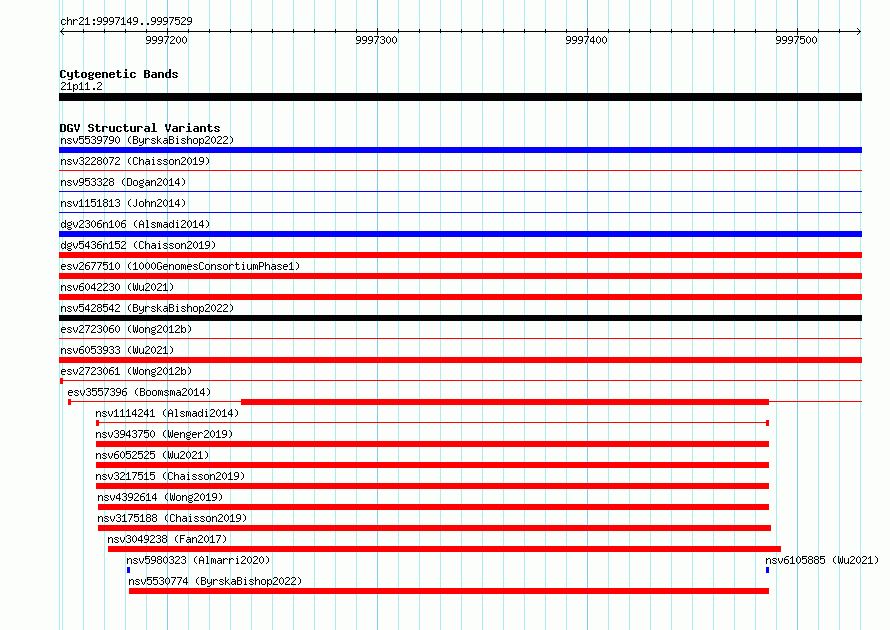Image resolution: width=890 pixels, height=630 pixels.
Task: Select the thin red line of nsv1114241
Action: click(x=433, y=423)
